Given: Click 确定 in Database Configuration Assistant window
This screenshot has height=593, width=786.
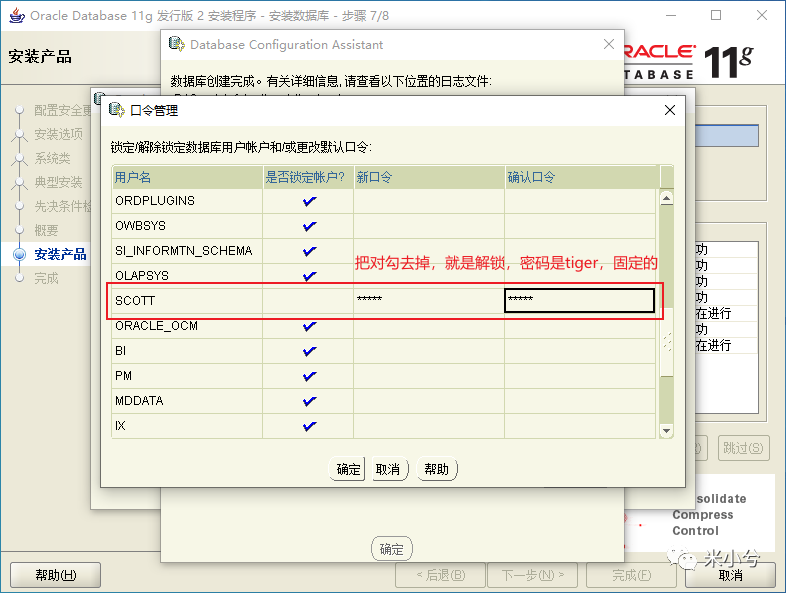Looking at the screenshot, I should [391, 549].
